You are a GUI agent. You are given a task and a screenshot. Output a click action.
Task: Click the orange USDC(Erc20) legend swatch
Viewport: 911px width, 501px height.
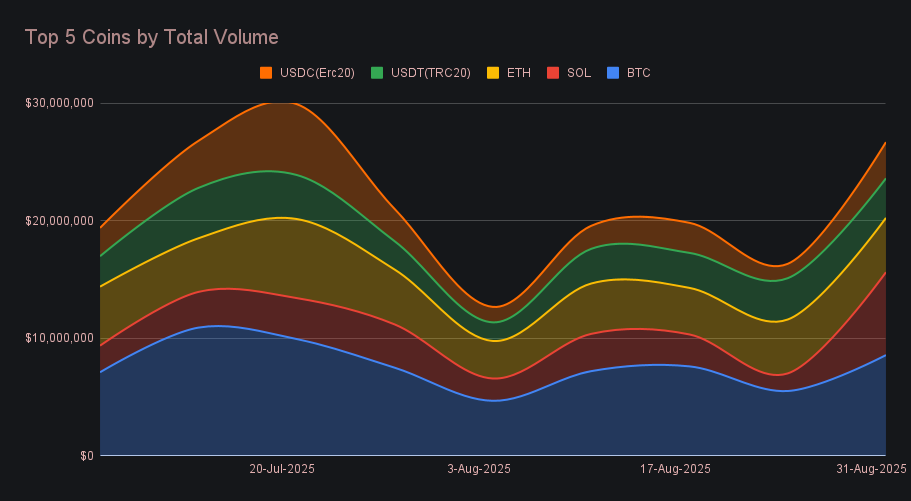pos(266,73)
